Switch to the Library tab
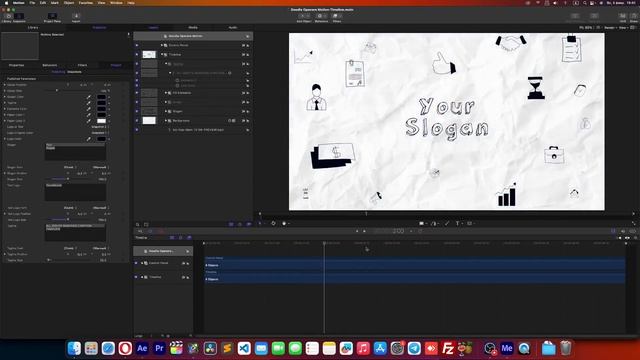This screenshot has height=360, width=640. (x=33, y=27)
